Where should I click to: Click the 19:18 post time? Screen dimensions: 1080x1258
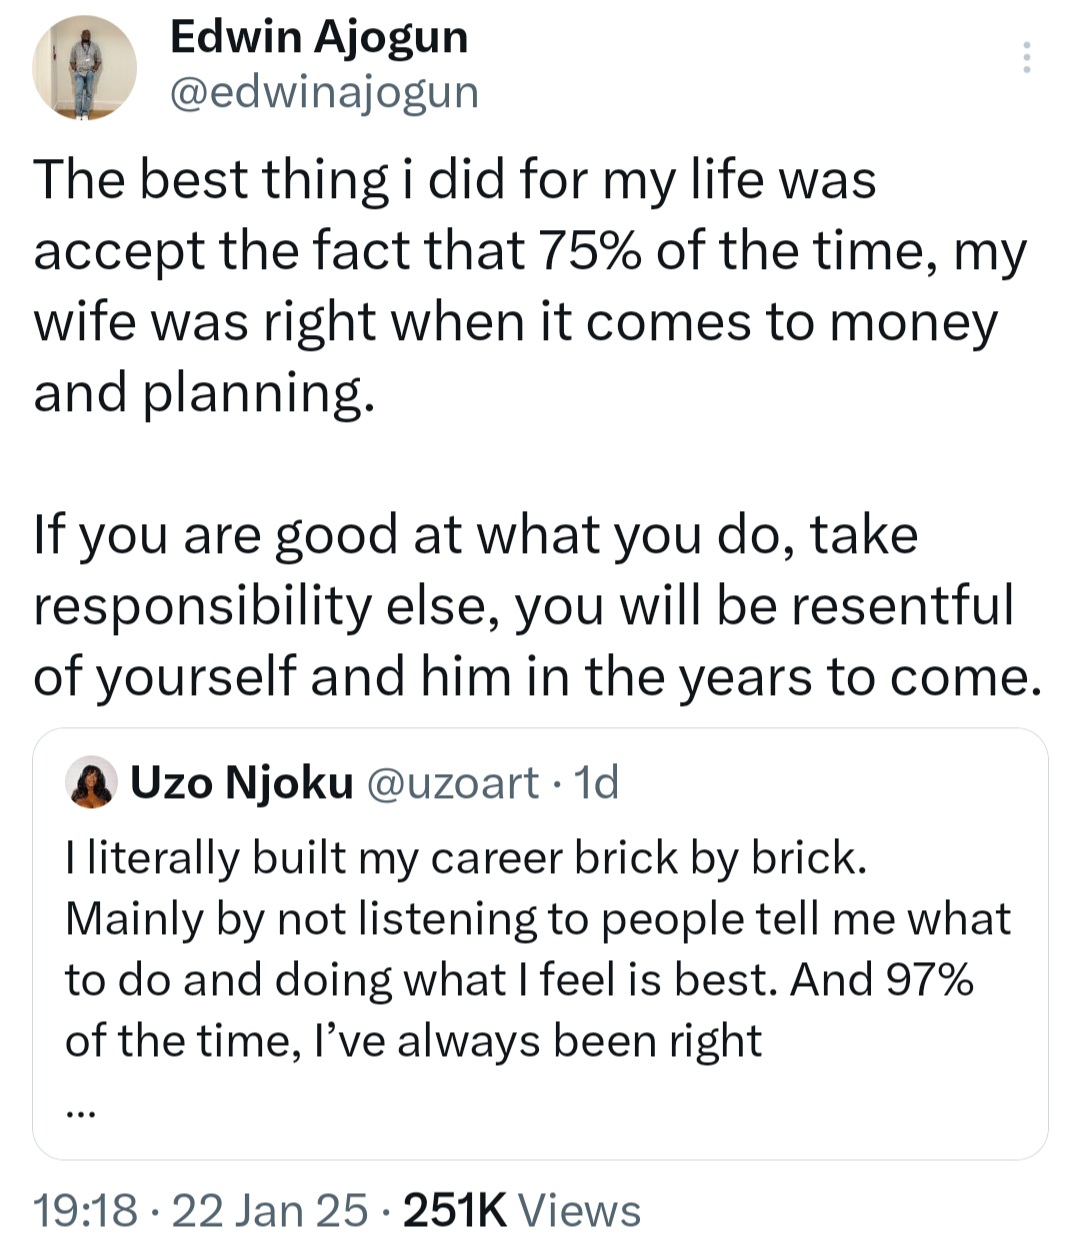[85, 1210]
